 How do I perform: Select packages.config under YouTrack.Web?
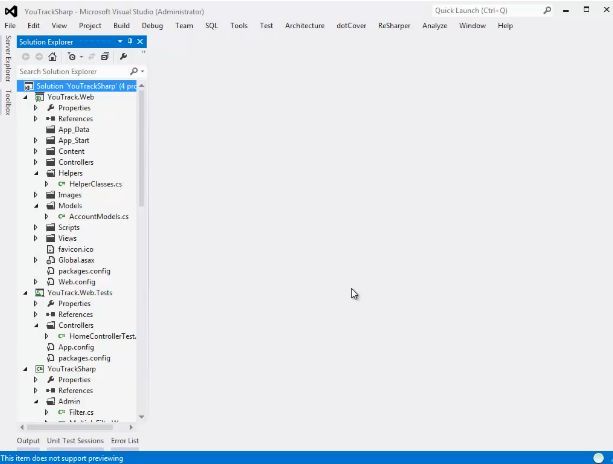tap(84, 271)
